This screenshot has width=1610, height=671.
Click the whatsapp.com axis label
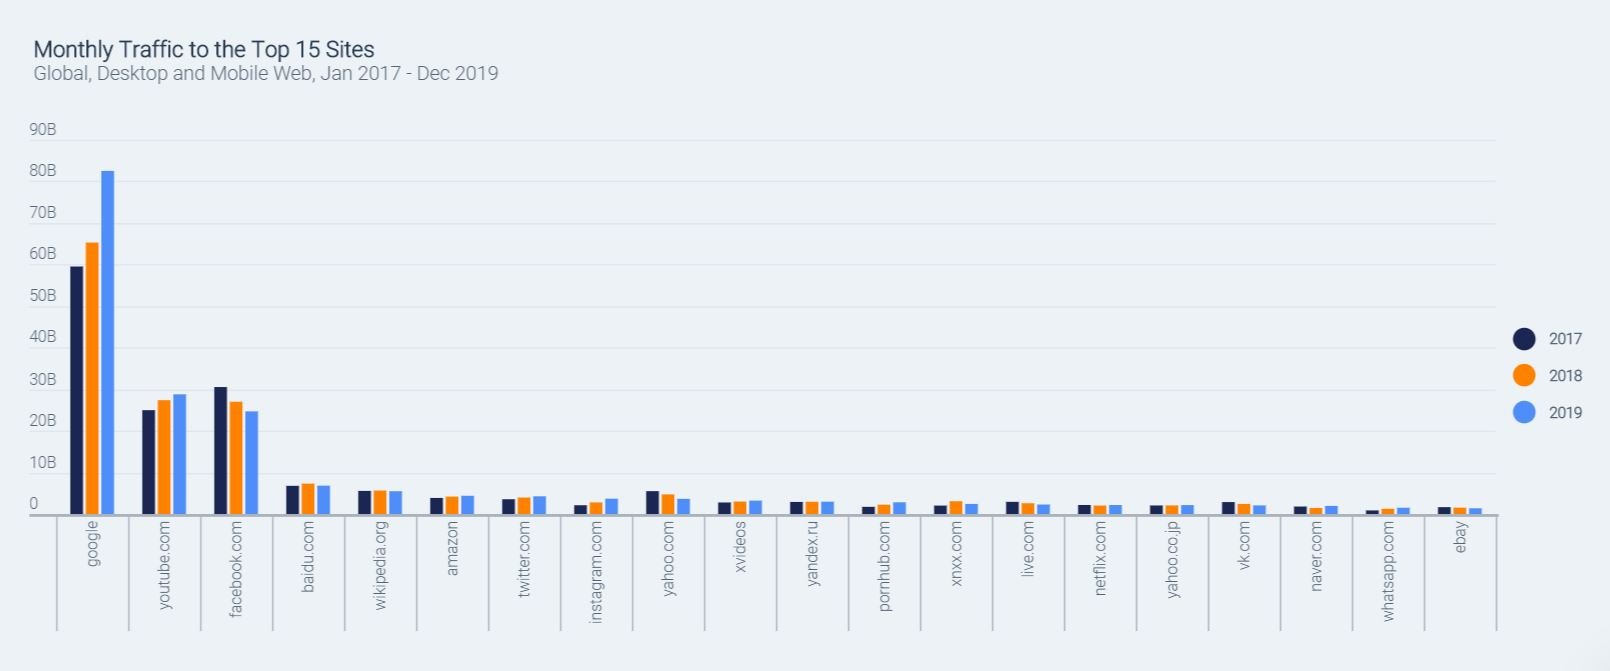click(x=1389, y=571)
